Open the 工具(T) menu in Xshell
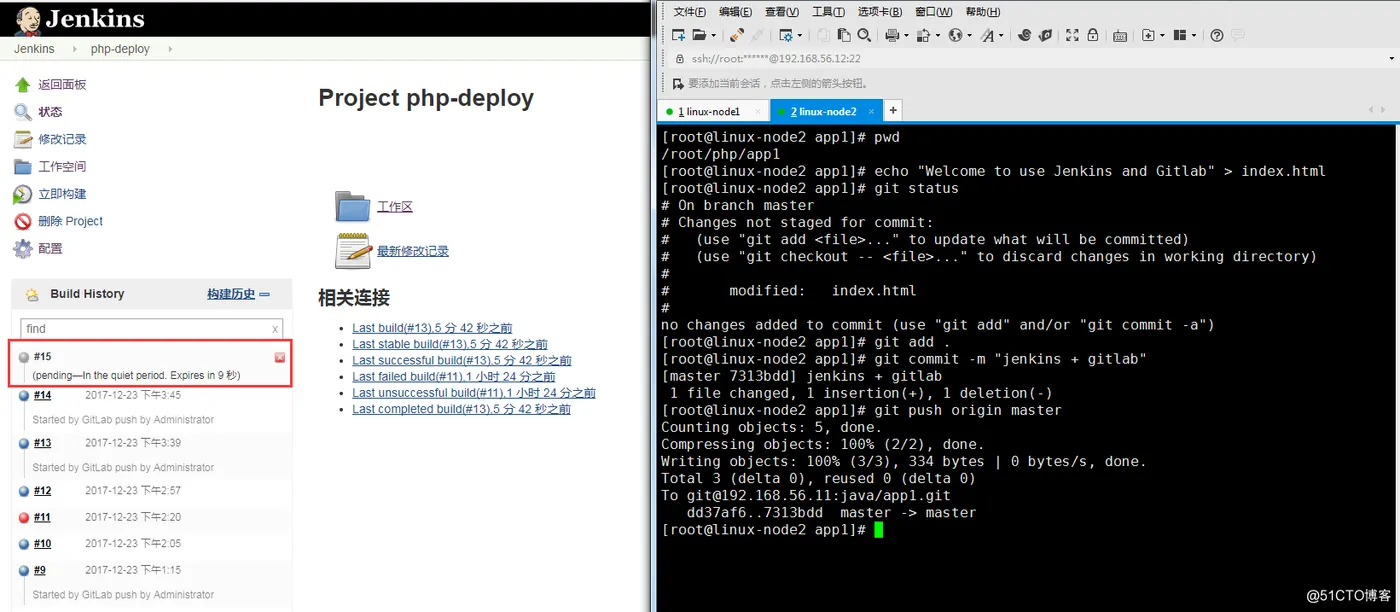This screenshot has height=612, width=1400. click(828, 12)
